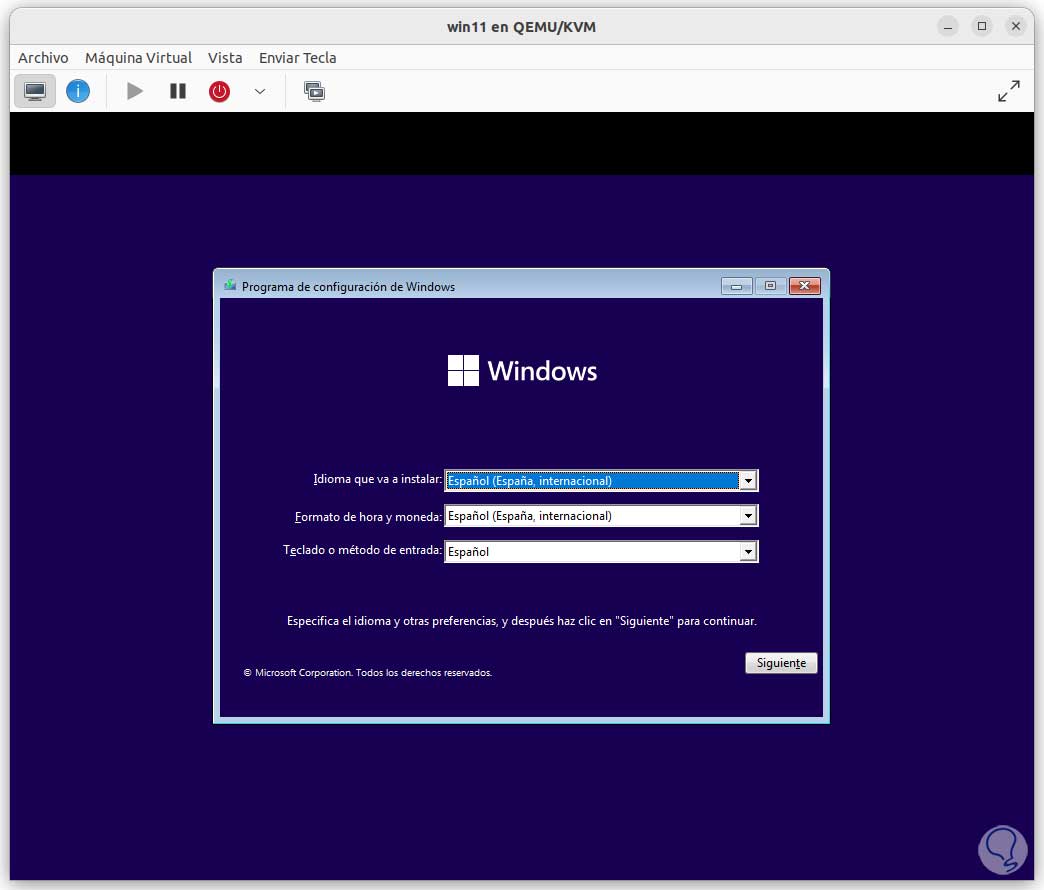This screenshot has width=1044, height=890.
Task: Show the graphical console view
Action: point(35,91)
